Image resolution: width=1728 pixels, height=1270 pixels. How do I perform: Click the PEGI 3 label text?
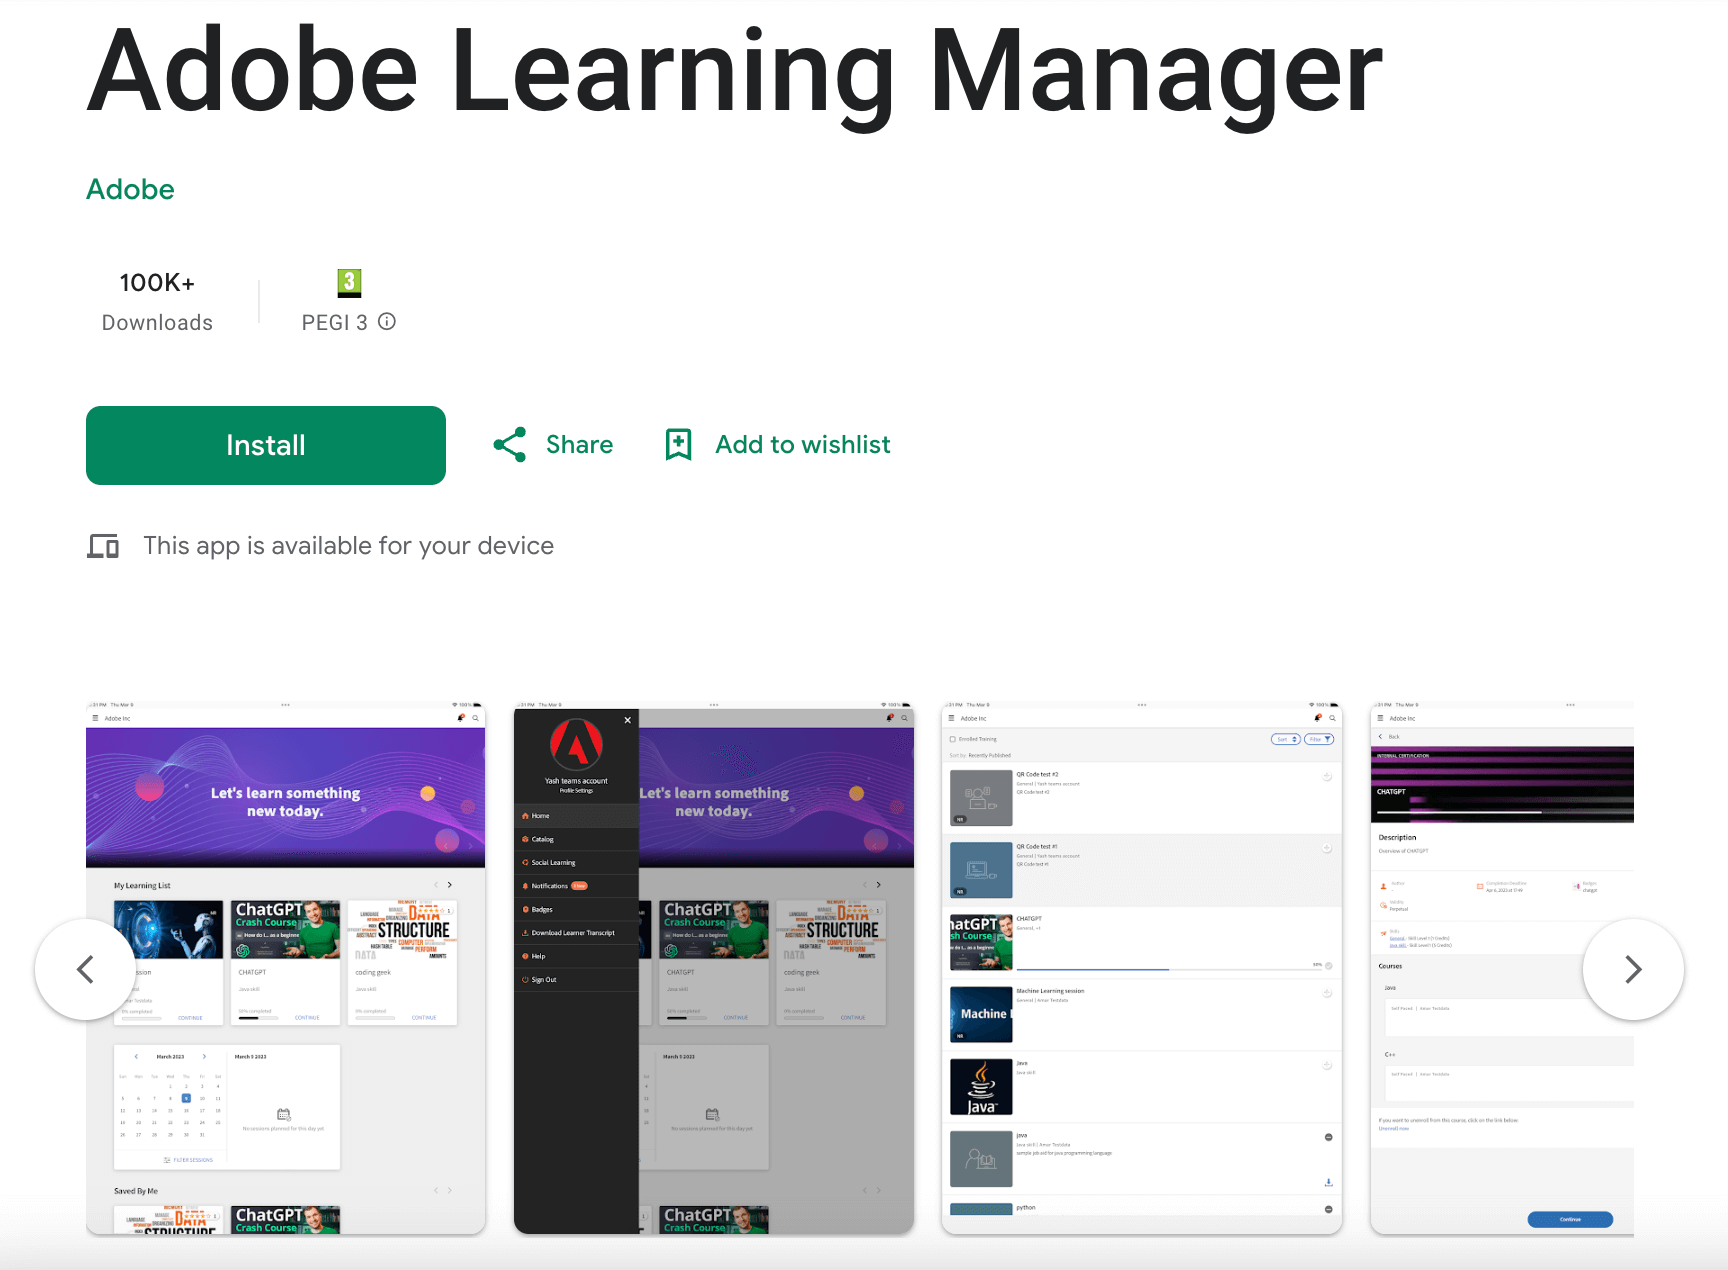click(x=335, y=322)
